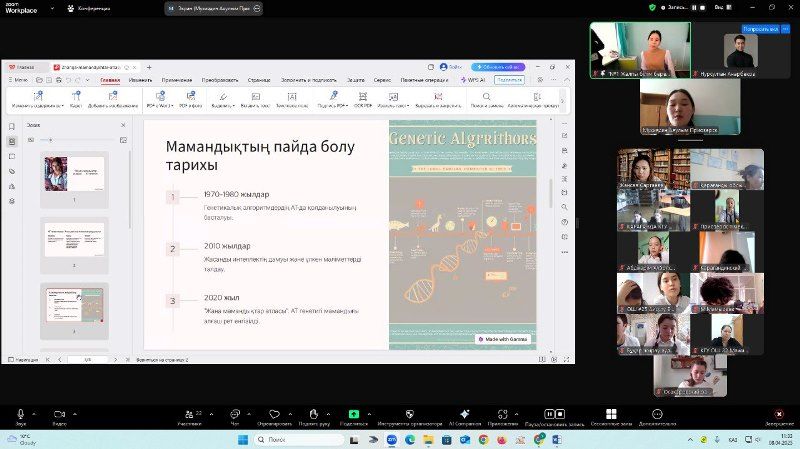
Task: Adjust the thumbnail size slider in panel
Action: click(x=50, y=140)
